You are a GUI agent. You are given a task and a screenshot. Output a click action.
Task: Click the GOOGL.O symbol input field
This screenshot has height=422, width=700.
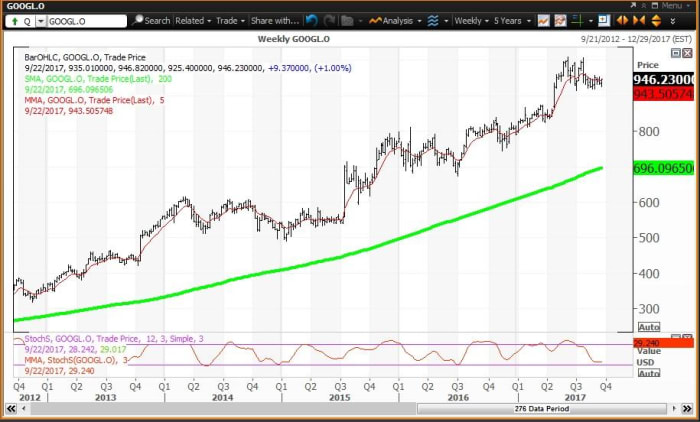click(87, 20)
